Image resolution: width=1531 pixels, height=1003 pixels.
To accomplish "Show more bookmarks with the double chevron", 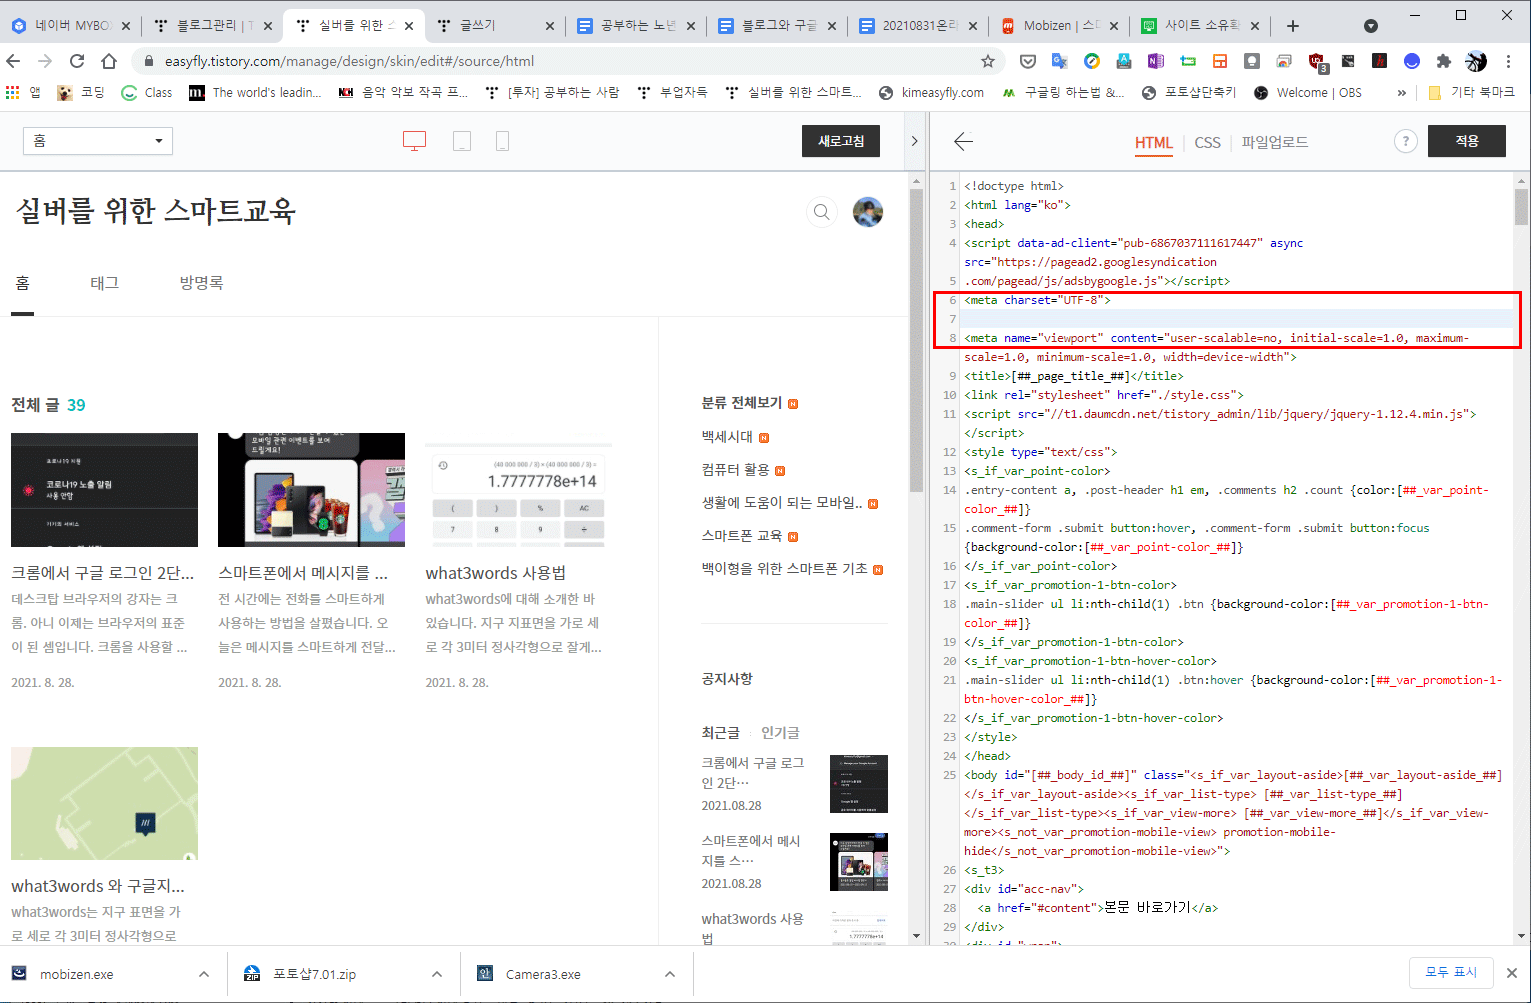I will pos(1402,92).
